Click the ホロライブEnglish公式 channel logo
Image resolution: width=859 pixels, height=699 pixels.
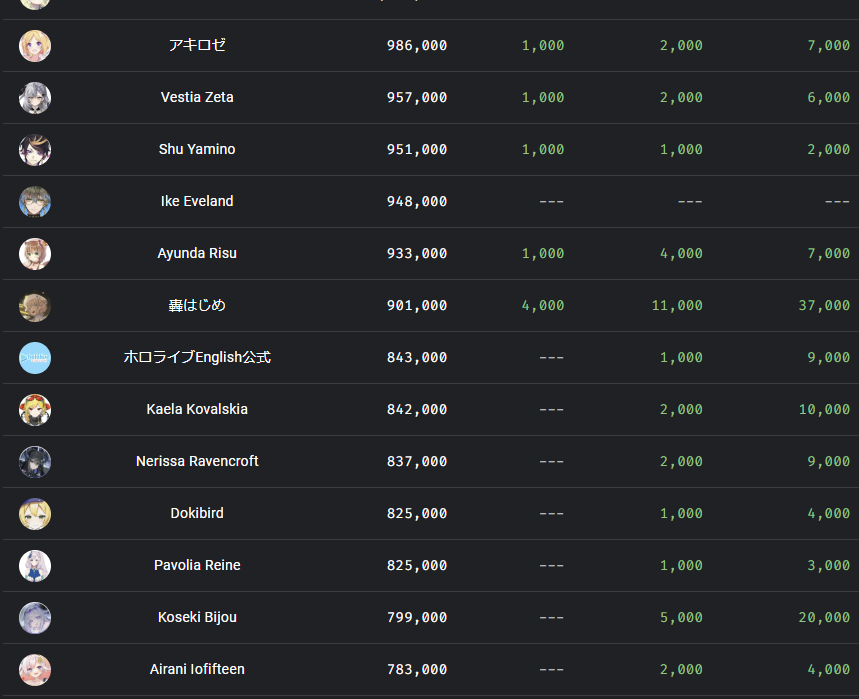(35, 358)
